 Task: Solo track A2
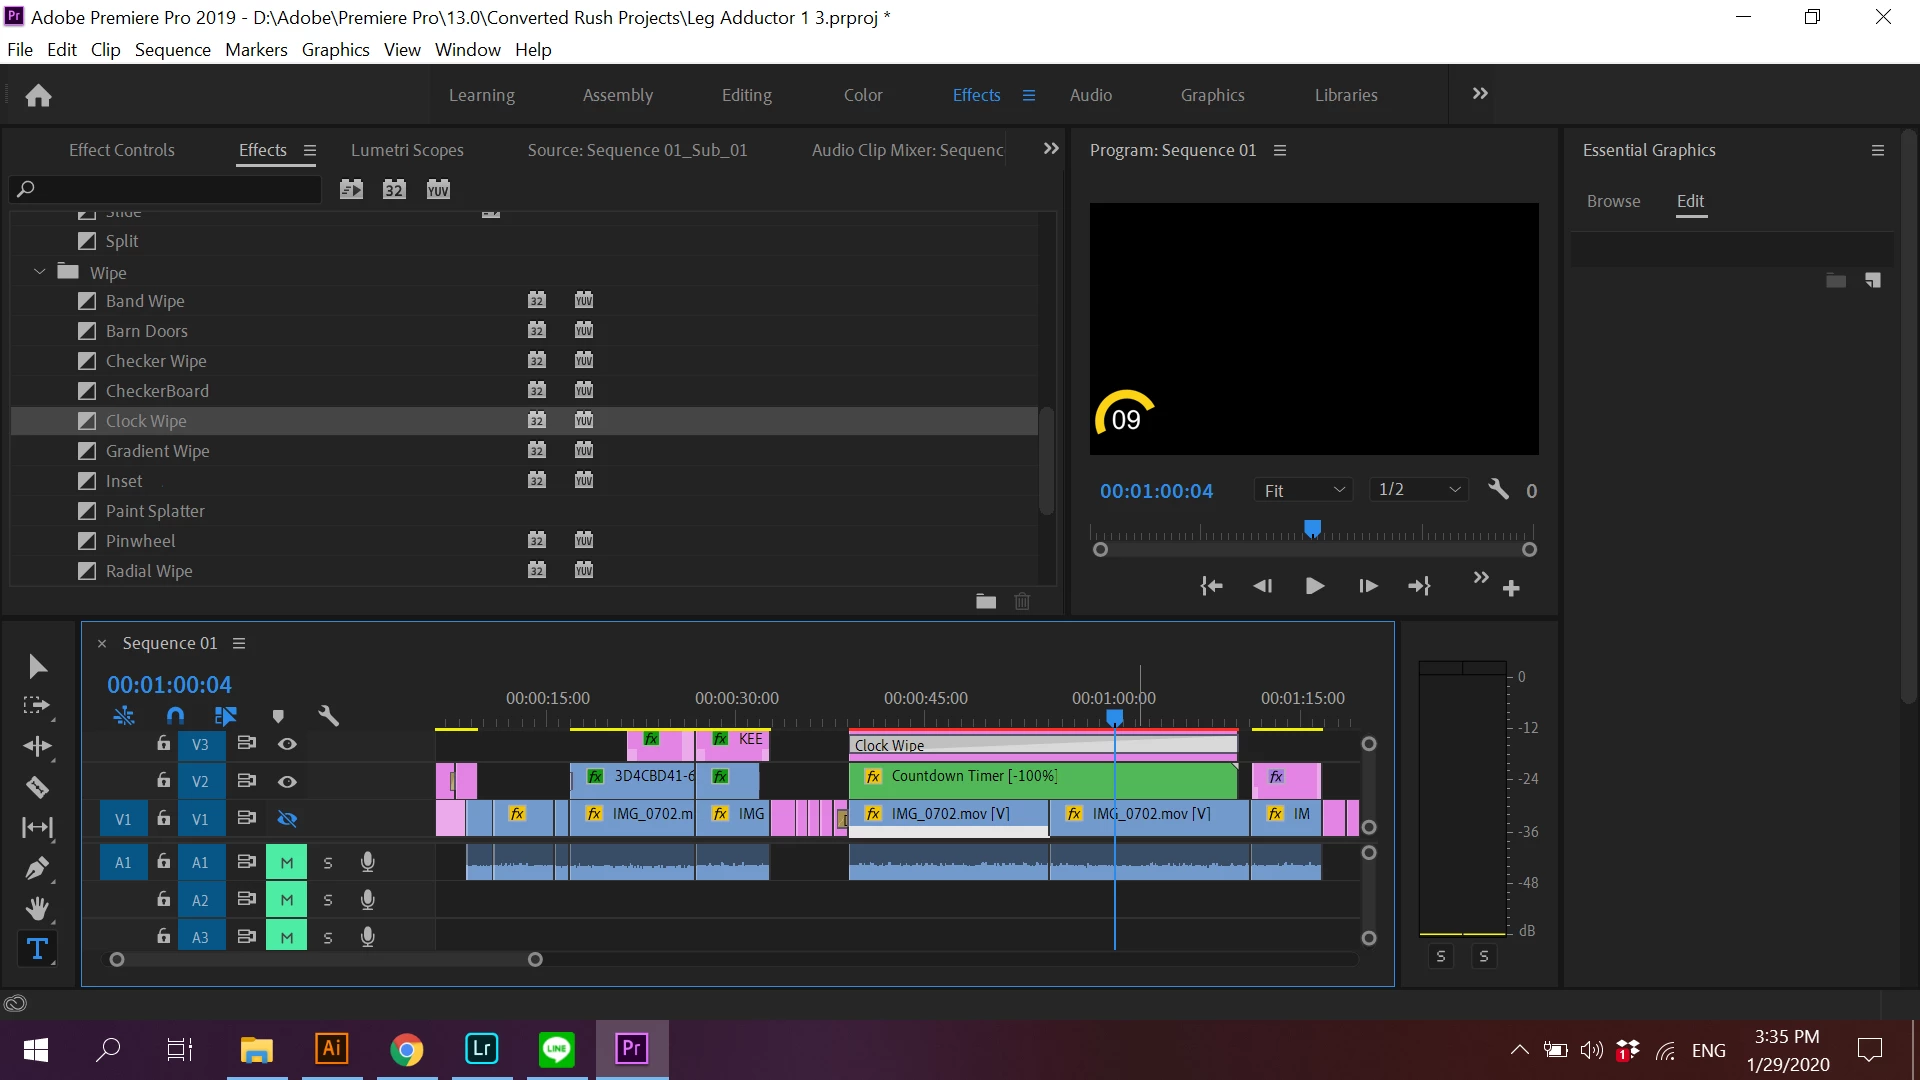point(328,900)
